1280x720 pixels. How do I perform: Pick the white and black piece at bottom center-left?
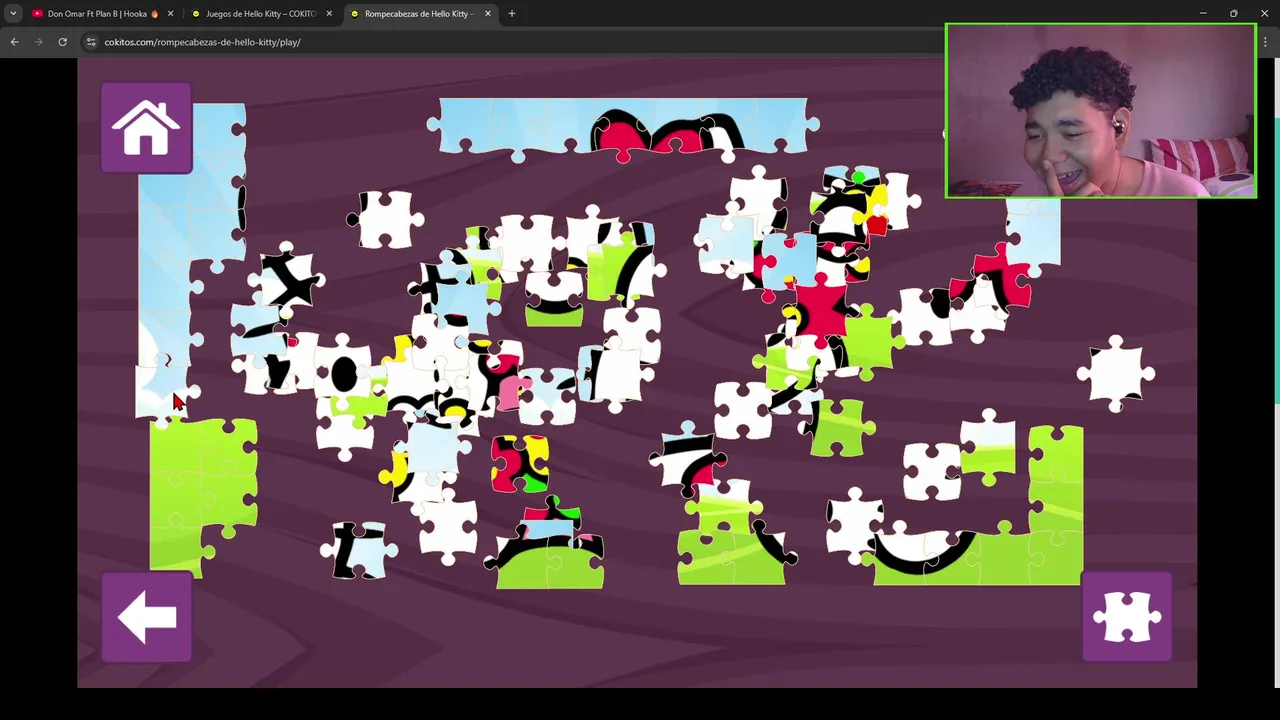click(359, 550)
